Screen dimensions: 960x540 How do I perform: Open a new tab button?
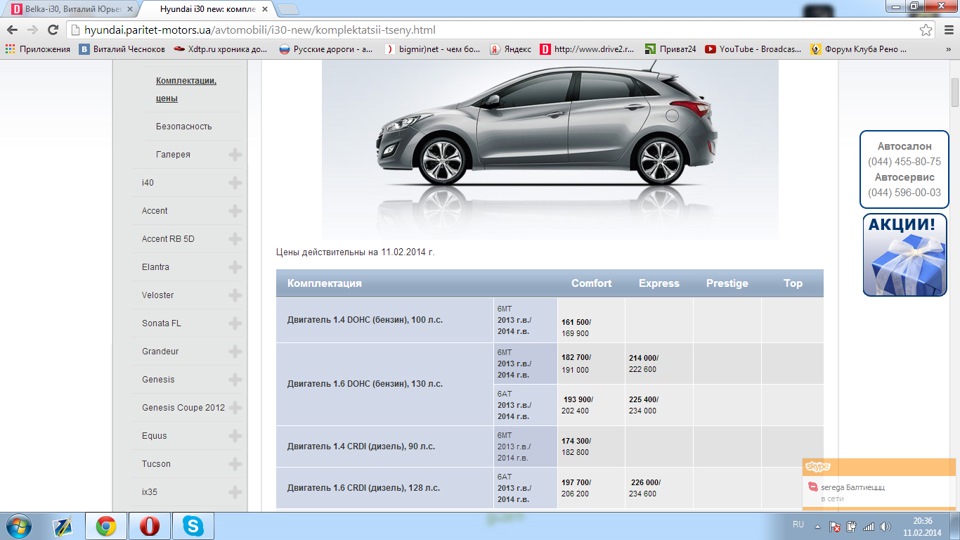[288, 9]
